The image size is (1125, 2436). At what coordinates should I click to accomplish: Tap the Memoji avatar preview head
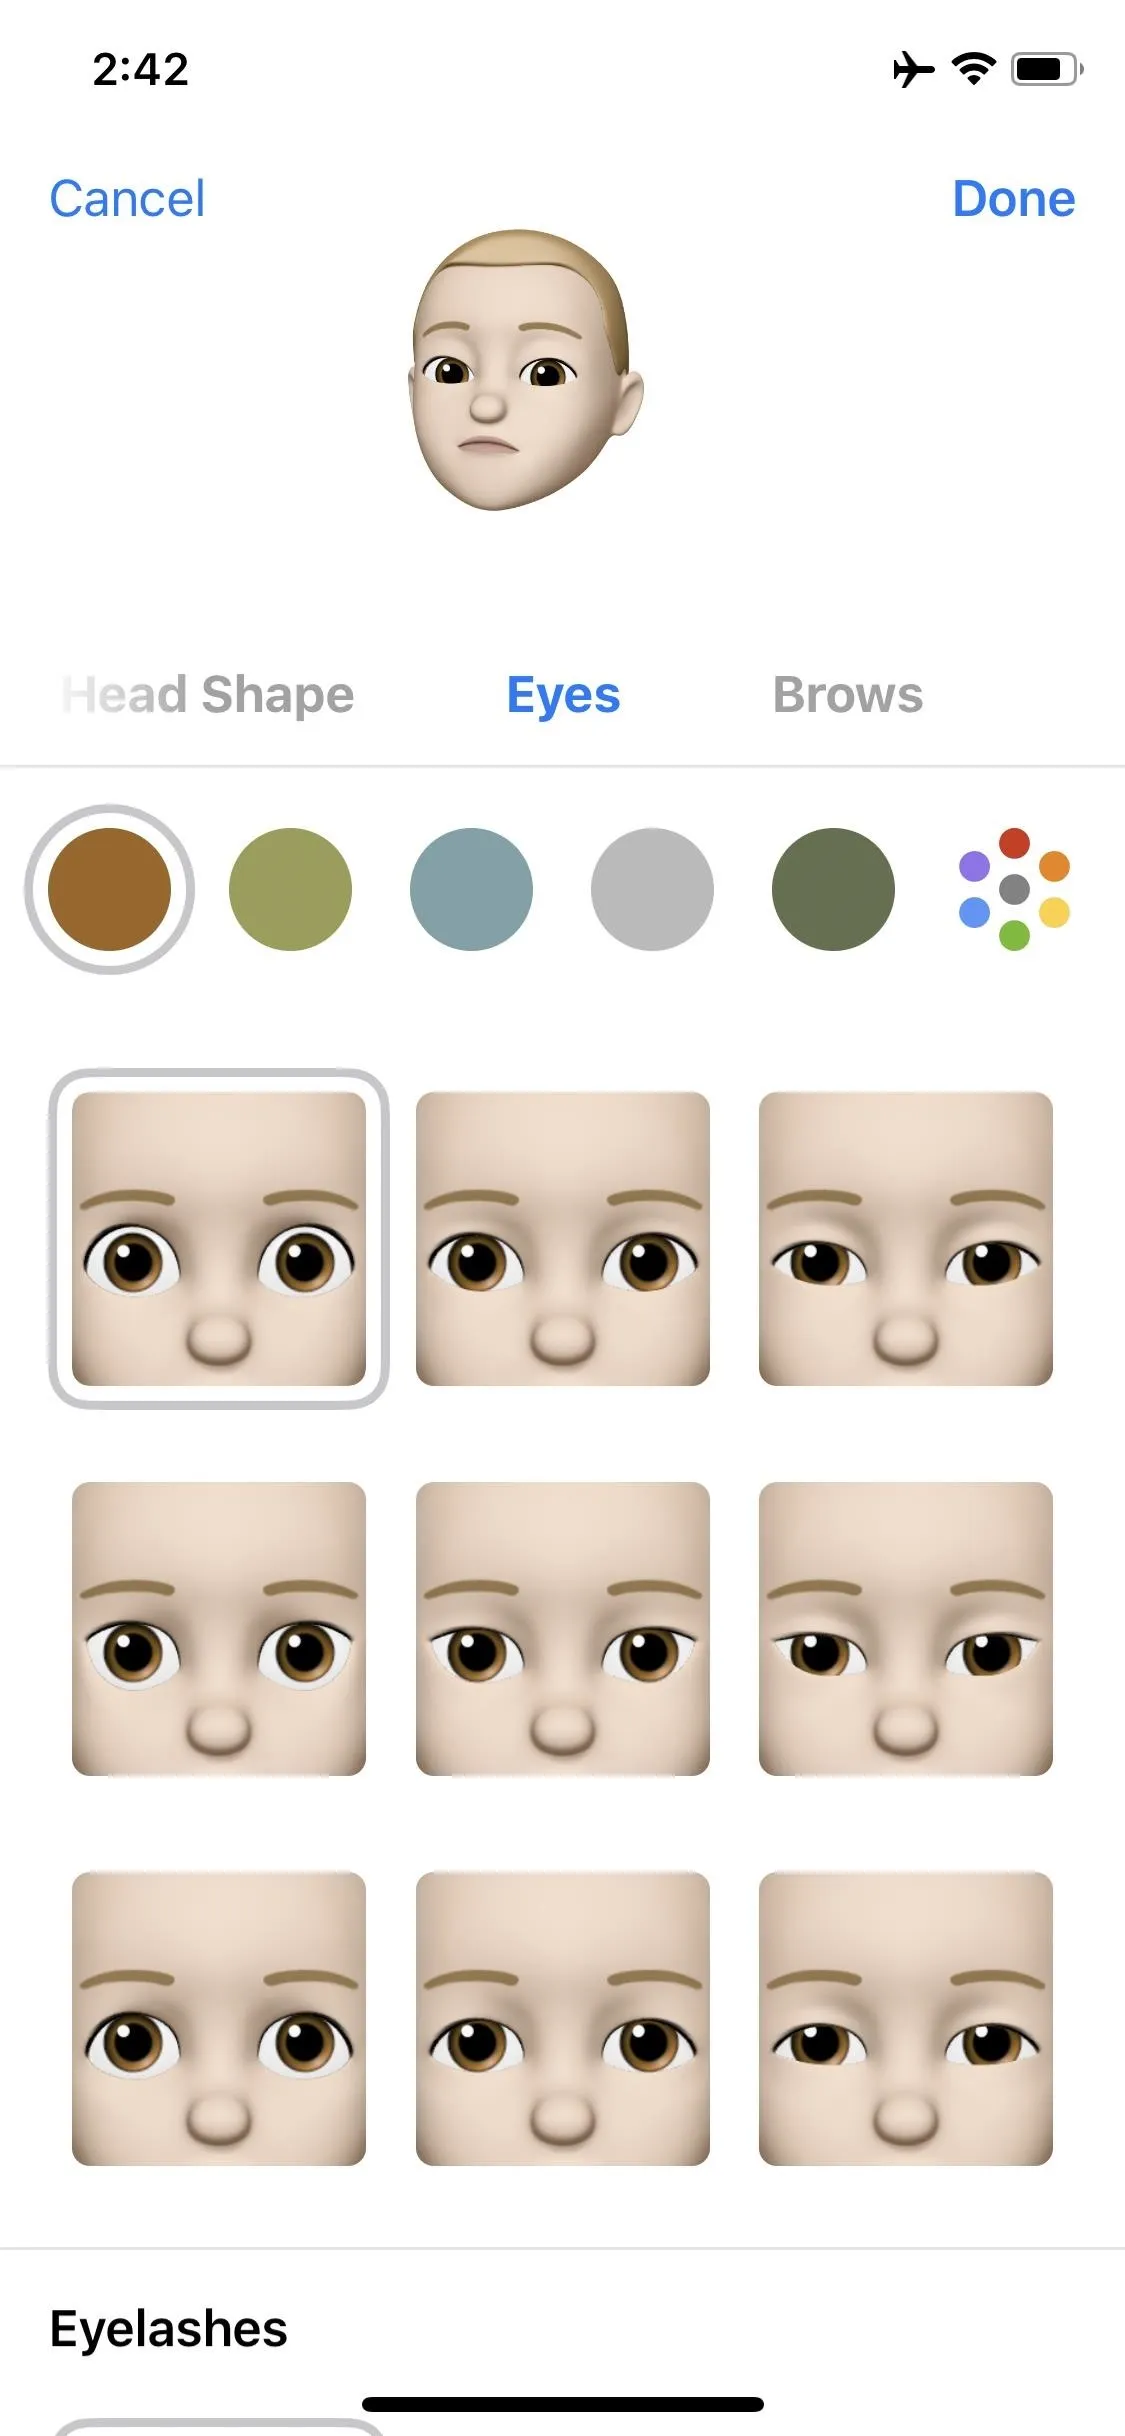(x=526, y=371)
